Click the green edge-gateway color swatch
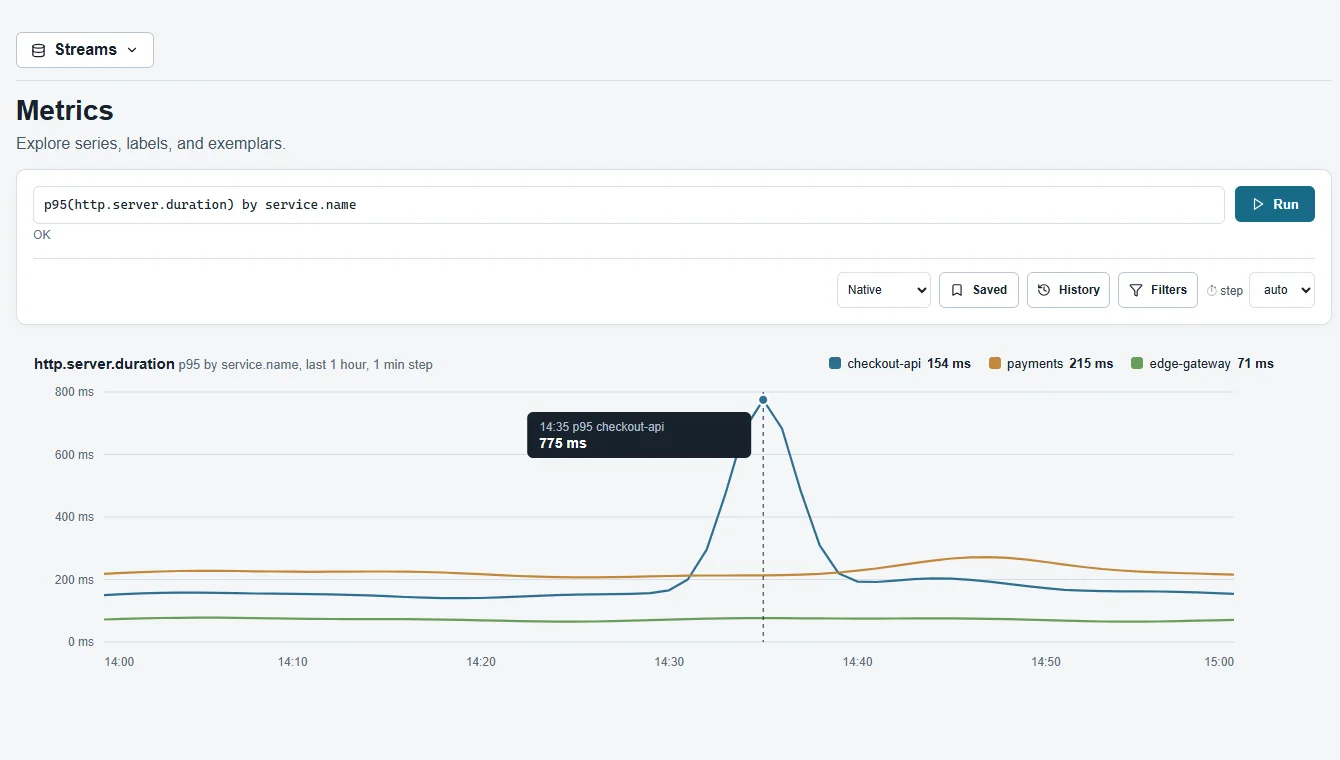This screenshot has height=760, width=1340. (1137, 364)
